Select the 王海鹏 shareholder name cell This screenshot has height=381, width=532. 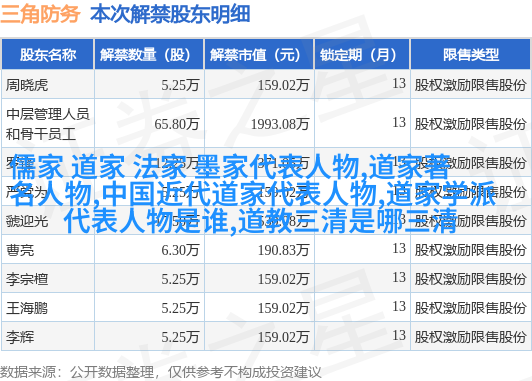coord(27,308)
